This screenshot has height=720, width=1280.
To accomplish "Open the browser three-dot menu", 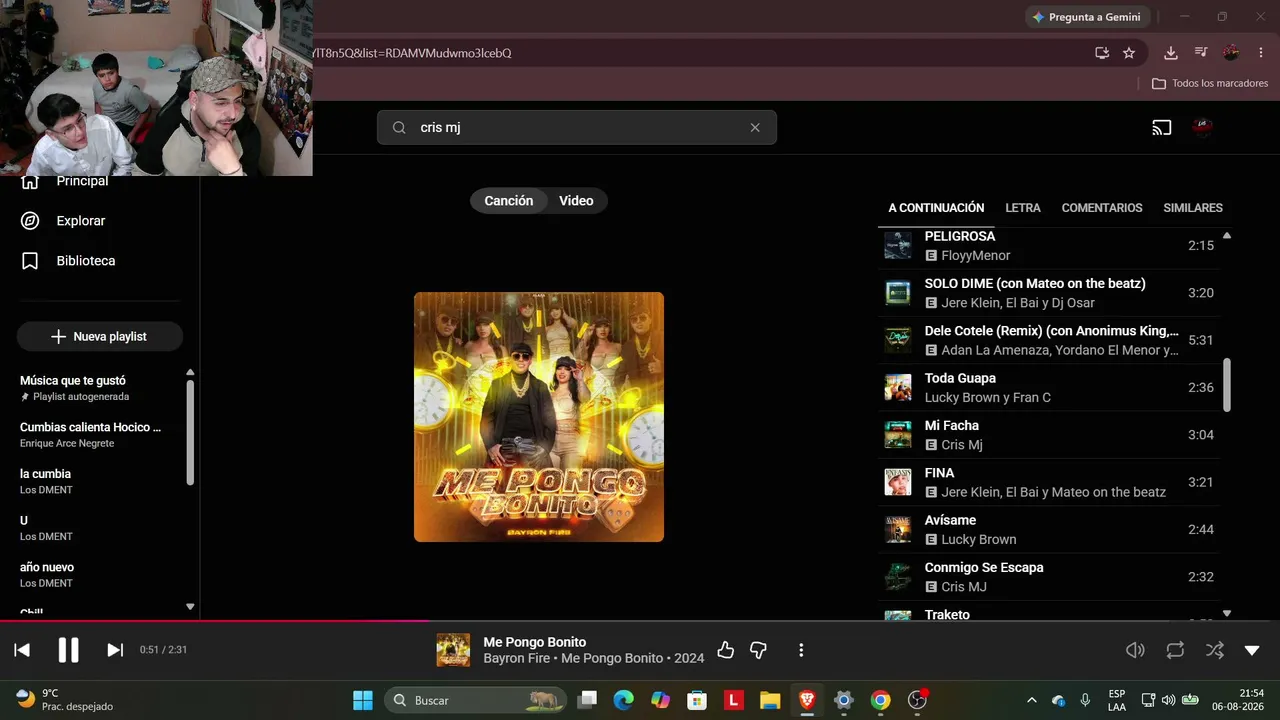I will click(1259, 53).
